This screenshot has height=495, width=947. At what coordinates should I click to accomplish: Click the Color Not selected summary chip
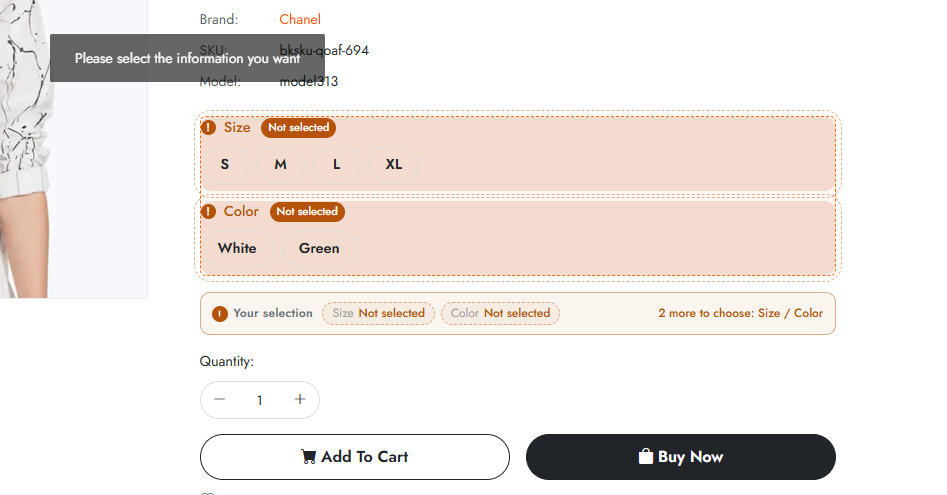point(501,313)
